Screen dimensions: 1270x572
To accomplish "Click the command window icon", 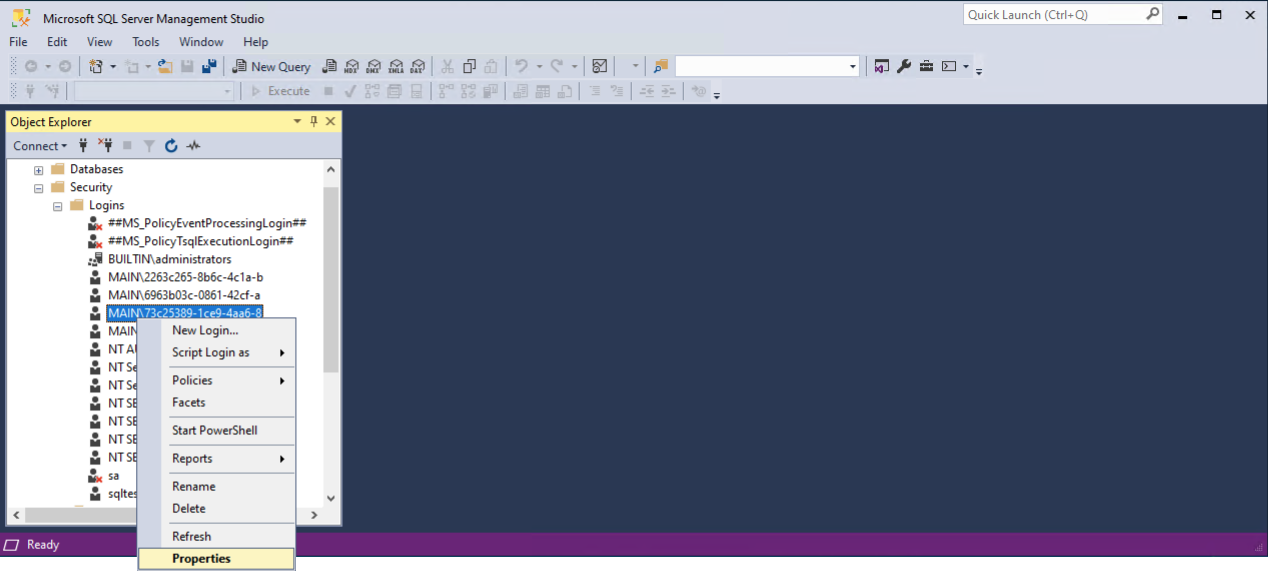I will coord(949,66).
